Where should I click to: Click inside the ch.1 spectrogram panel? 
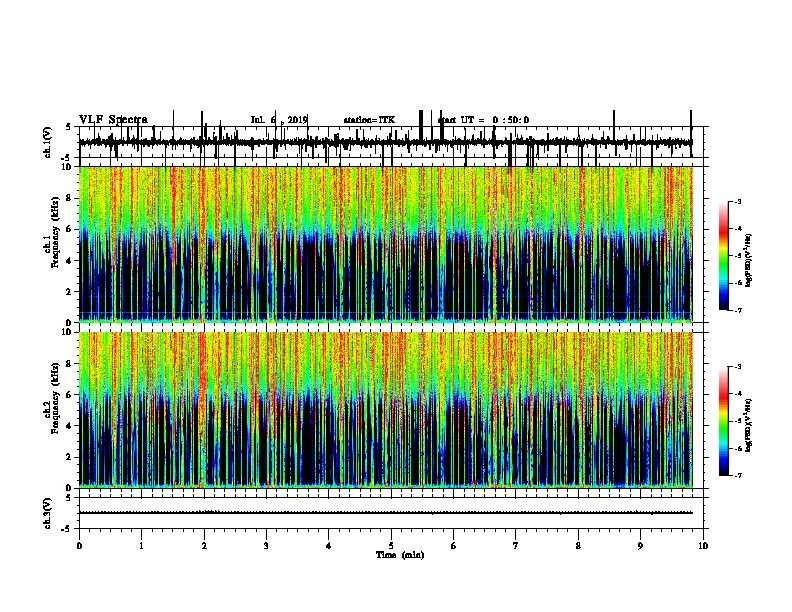(x=386, y=244)
